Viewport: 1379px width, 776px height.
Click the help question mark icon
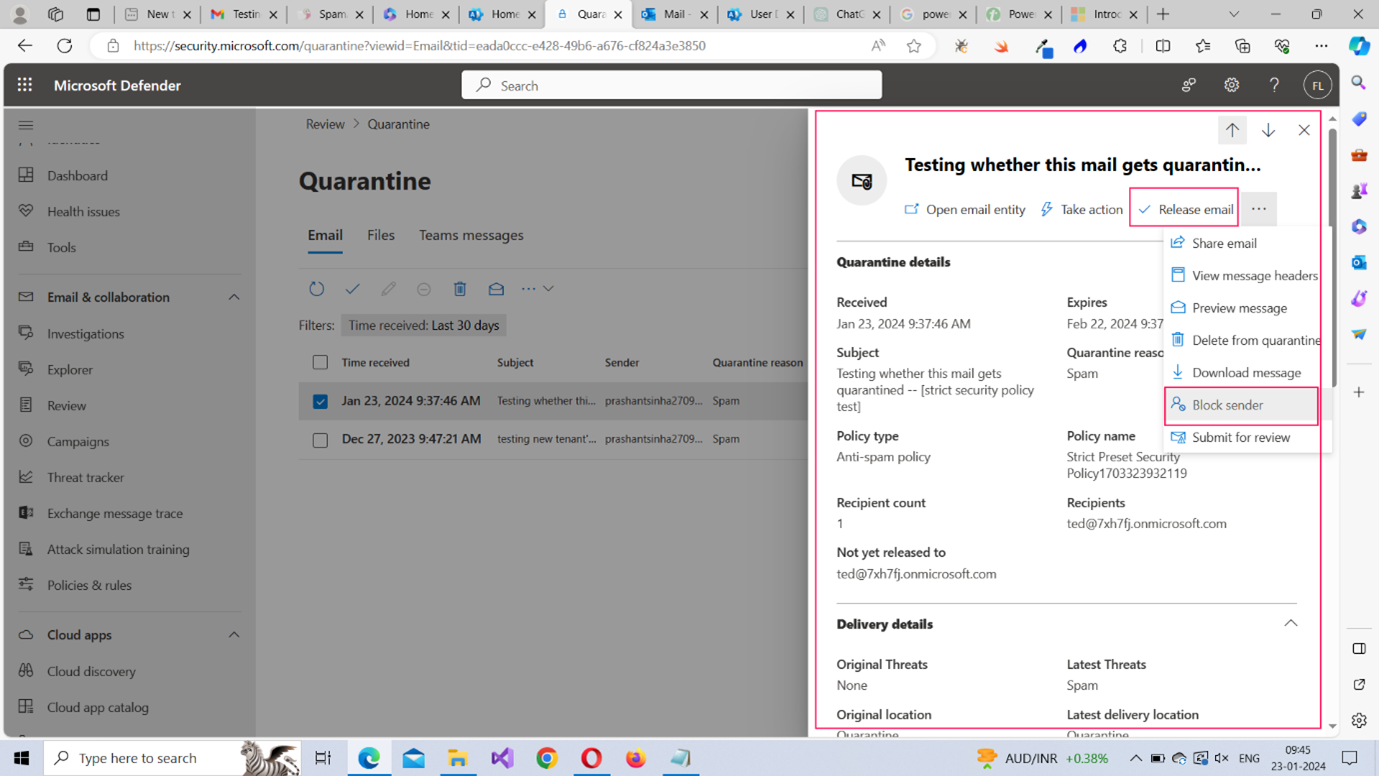[1274, 86]
